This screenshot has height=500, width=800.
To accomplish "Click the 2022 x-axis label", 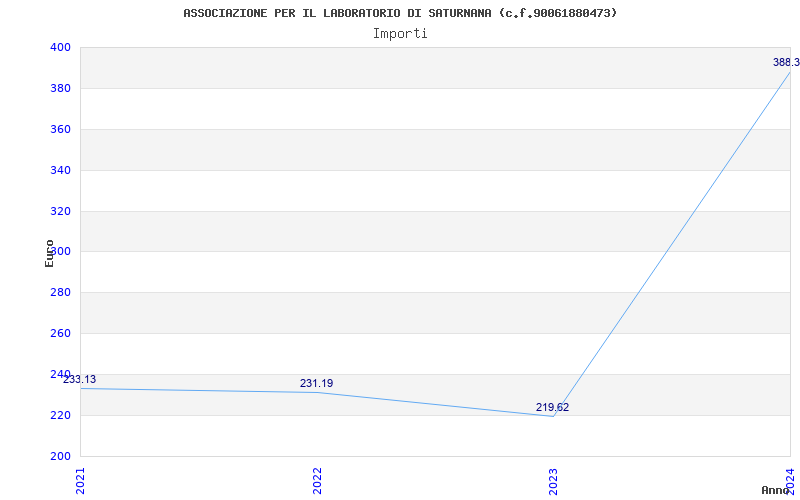I will [317, 481].
